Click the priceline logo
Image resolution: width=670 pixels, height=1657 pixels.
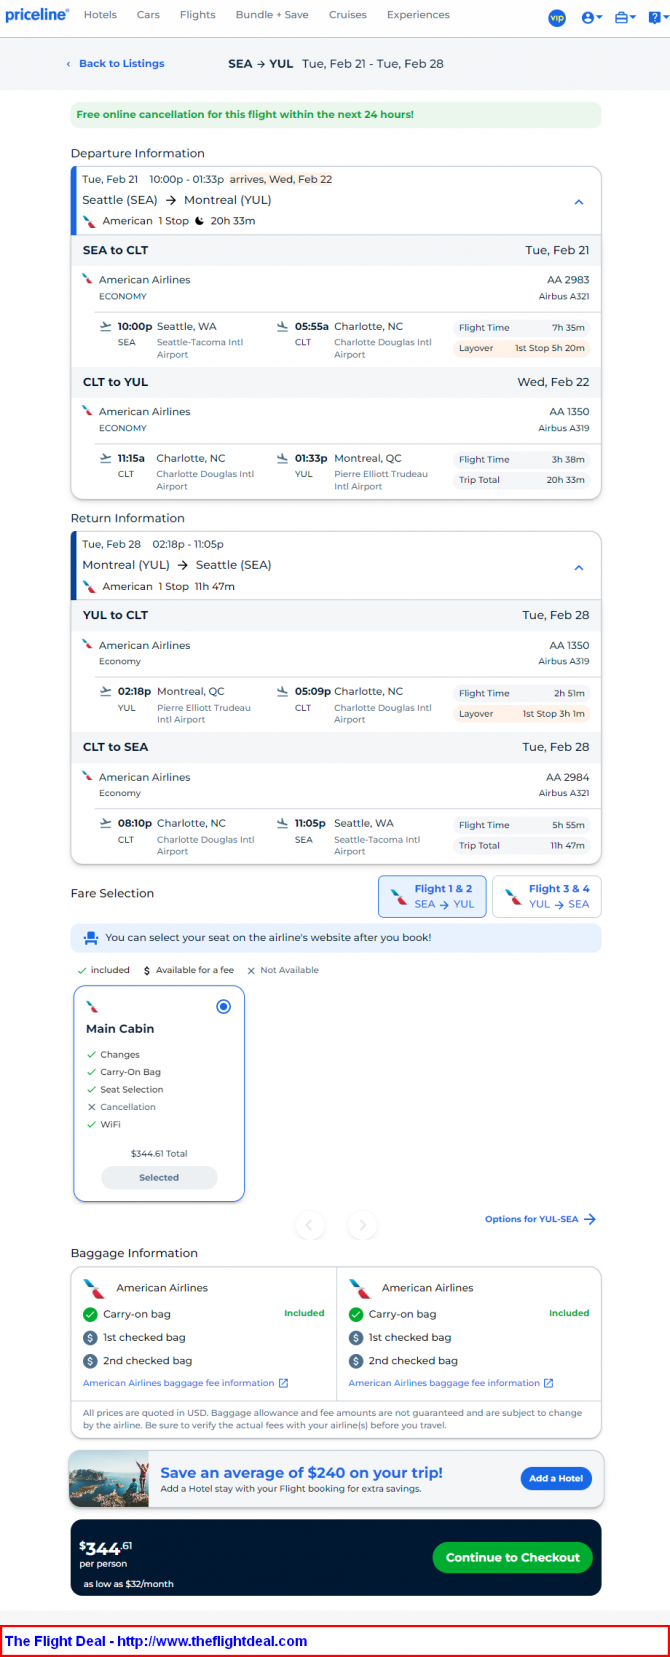pyautogui.click(x=37, y=15)
